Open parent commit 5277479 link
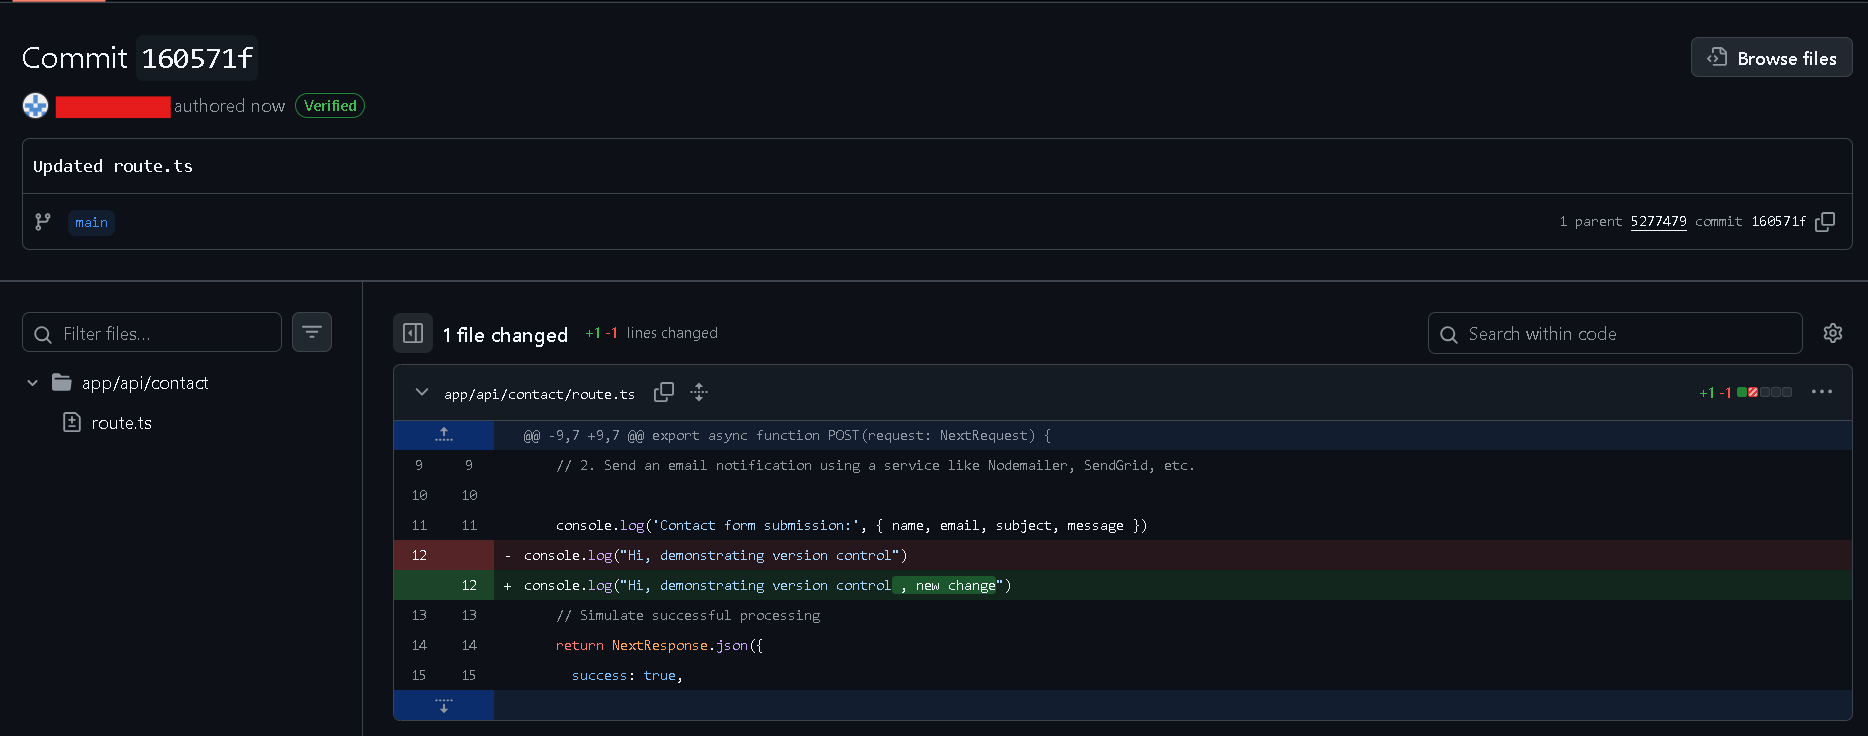 [x=1657, y=222]
